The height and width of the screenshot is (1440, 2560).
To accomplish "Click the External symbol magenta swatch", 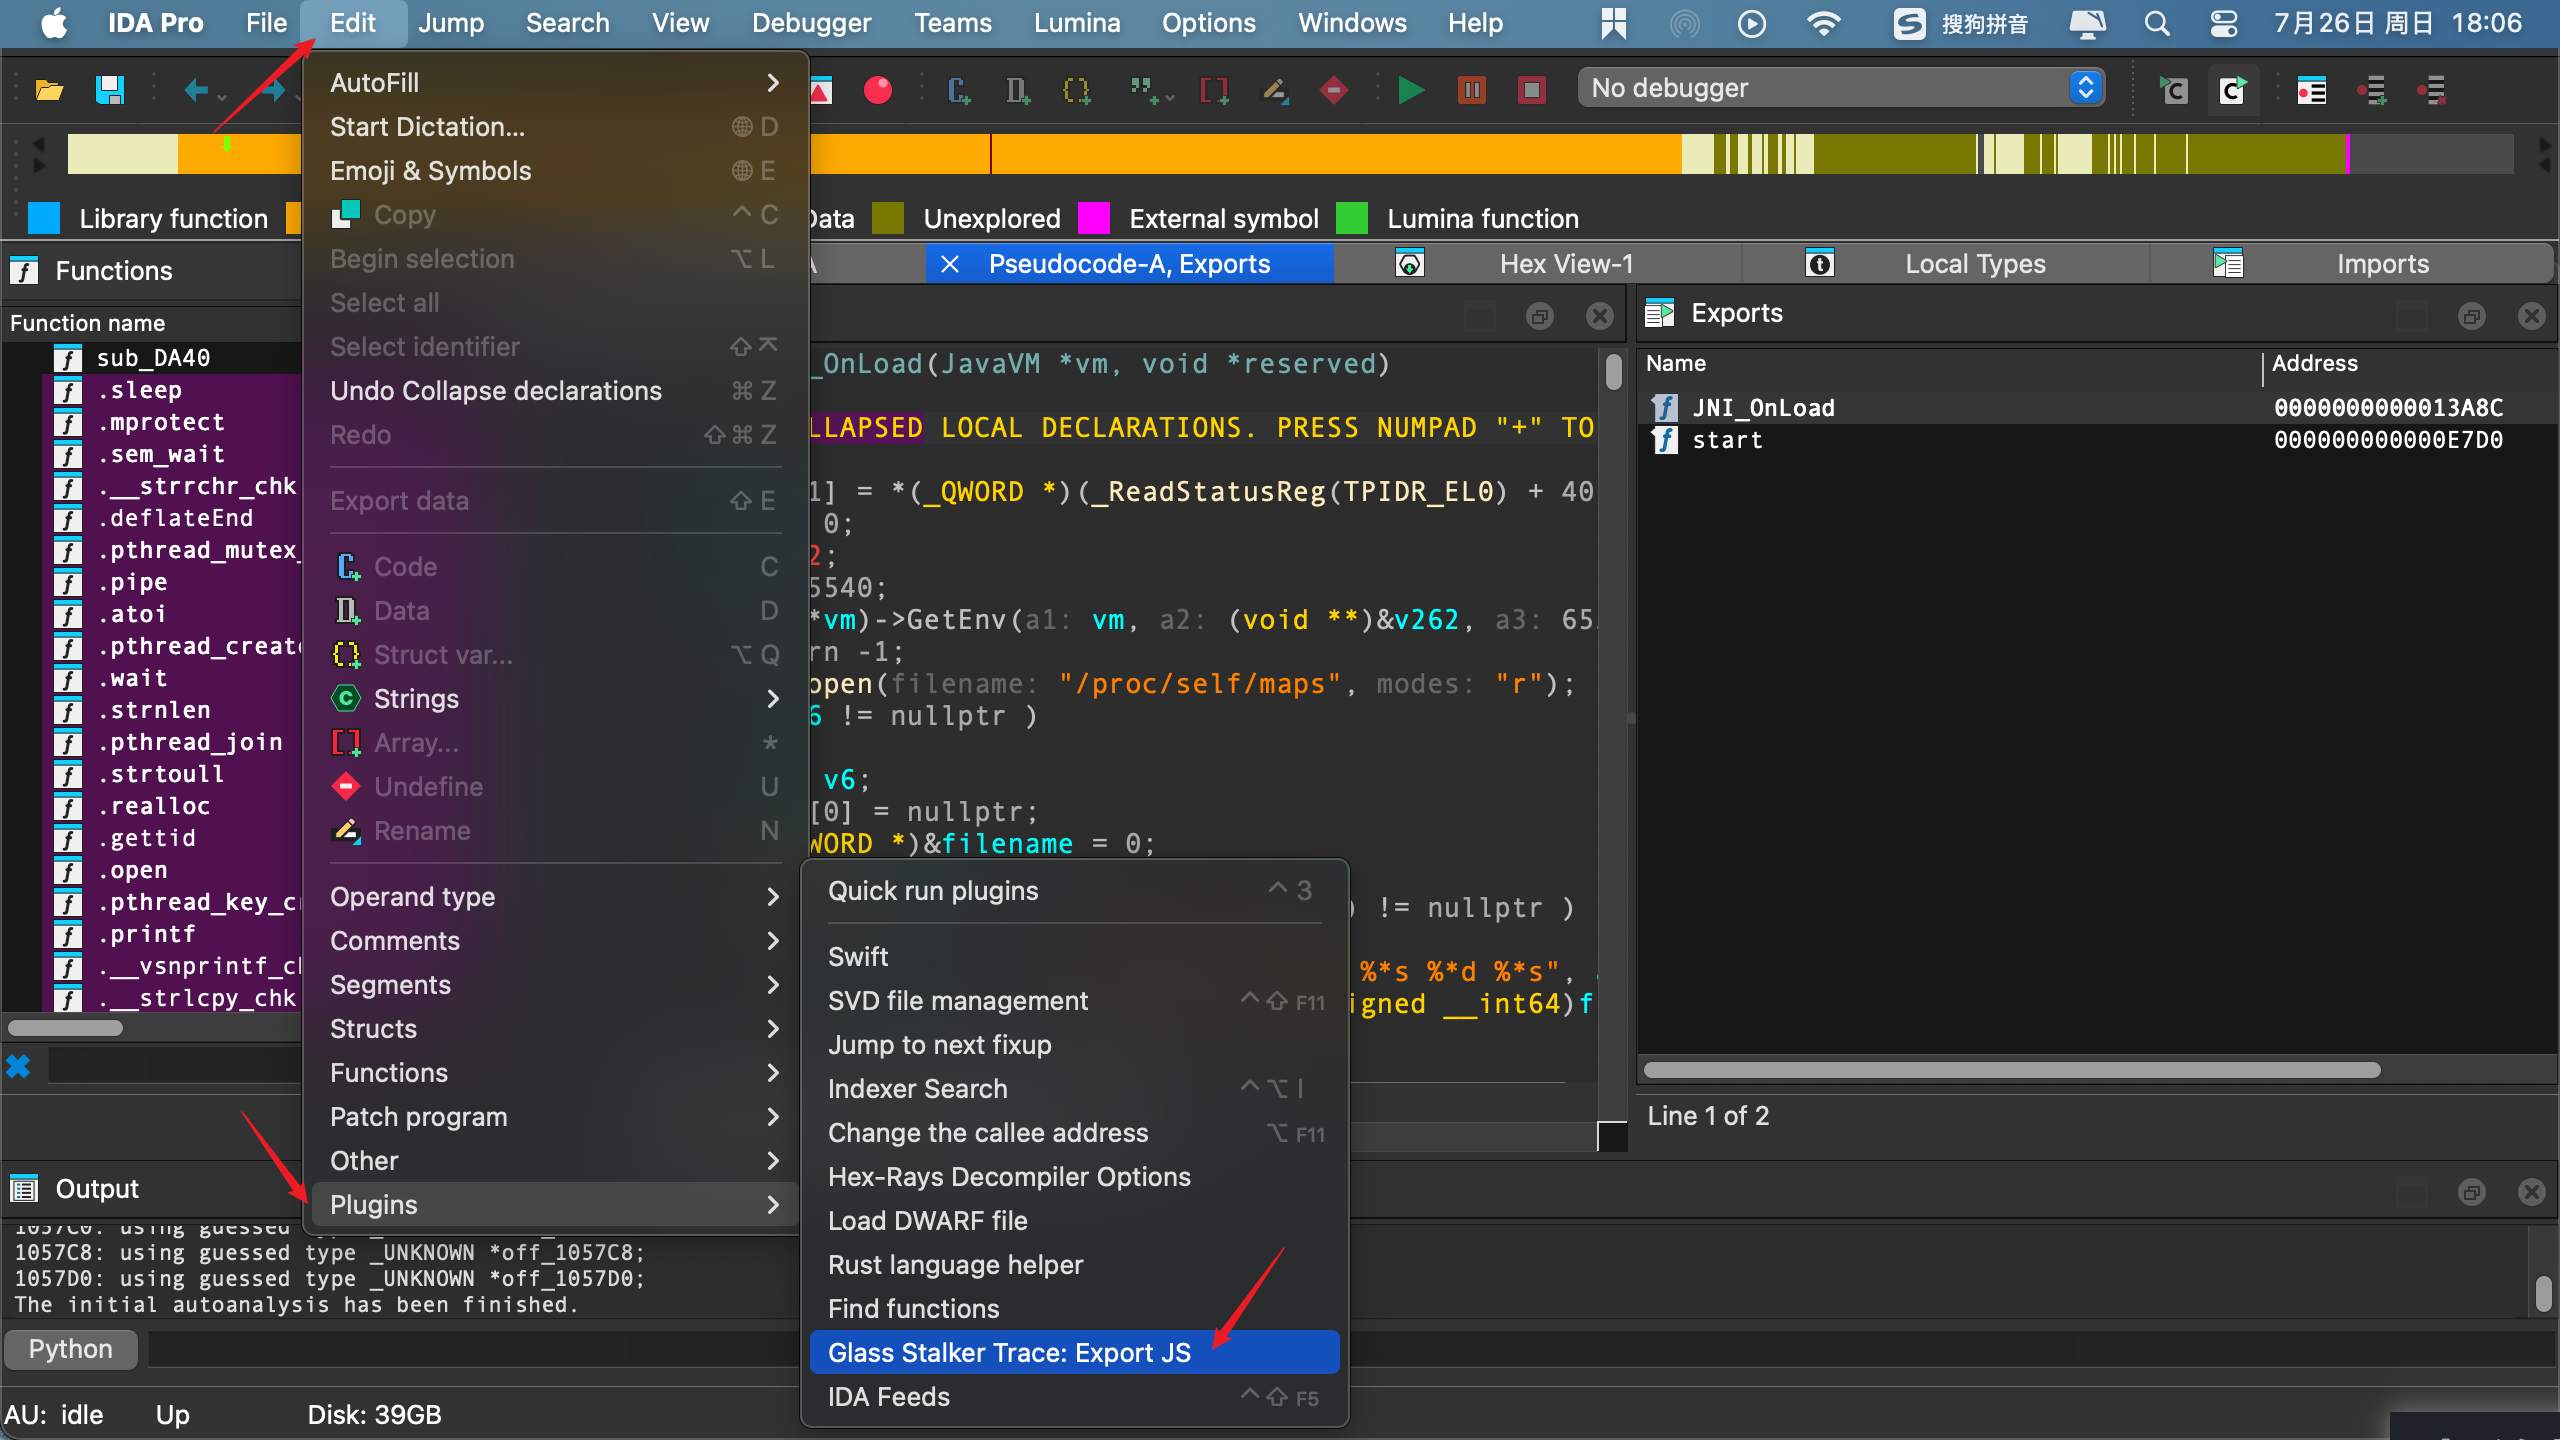I will pyautogui.click(x=1094, y=218).
